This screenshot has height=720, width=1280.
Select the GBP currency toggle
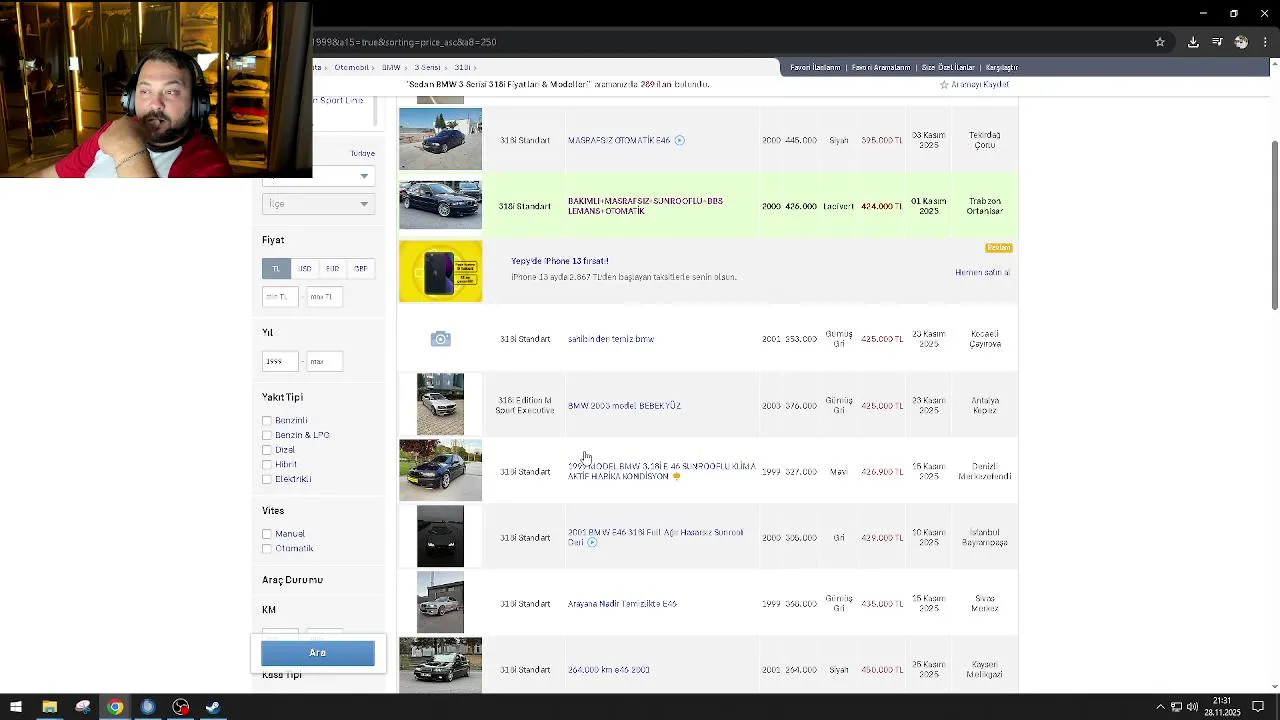click(360, 268)
